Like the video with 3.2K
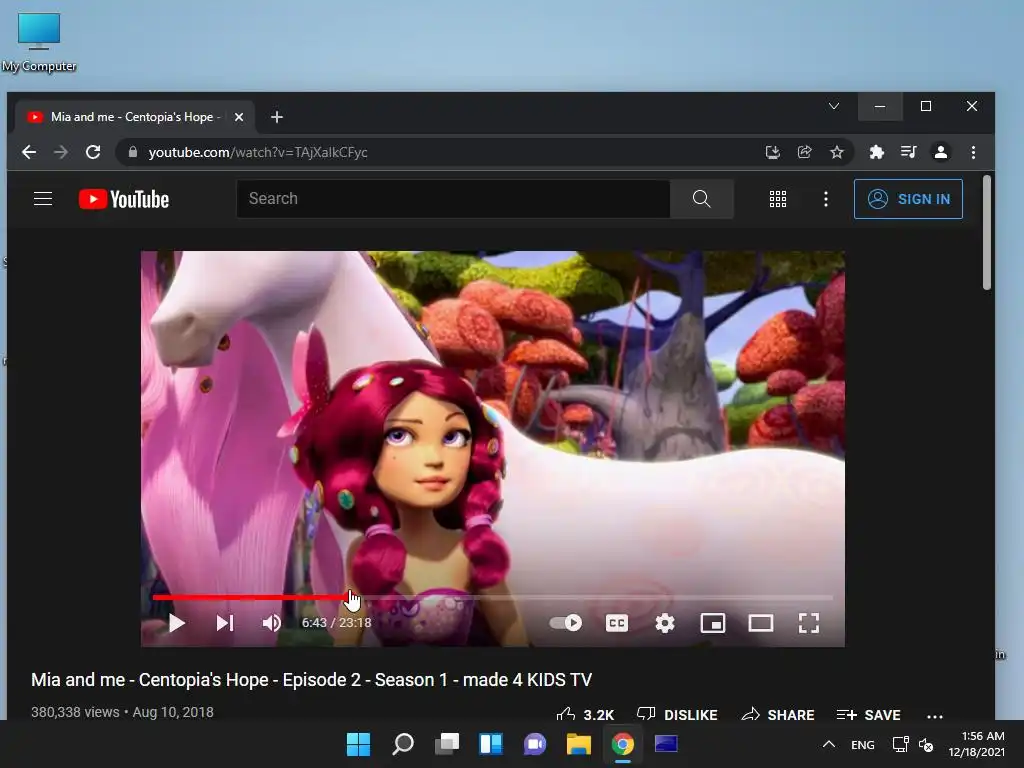This screenshot has width=1024, height=768. point(585,714)
